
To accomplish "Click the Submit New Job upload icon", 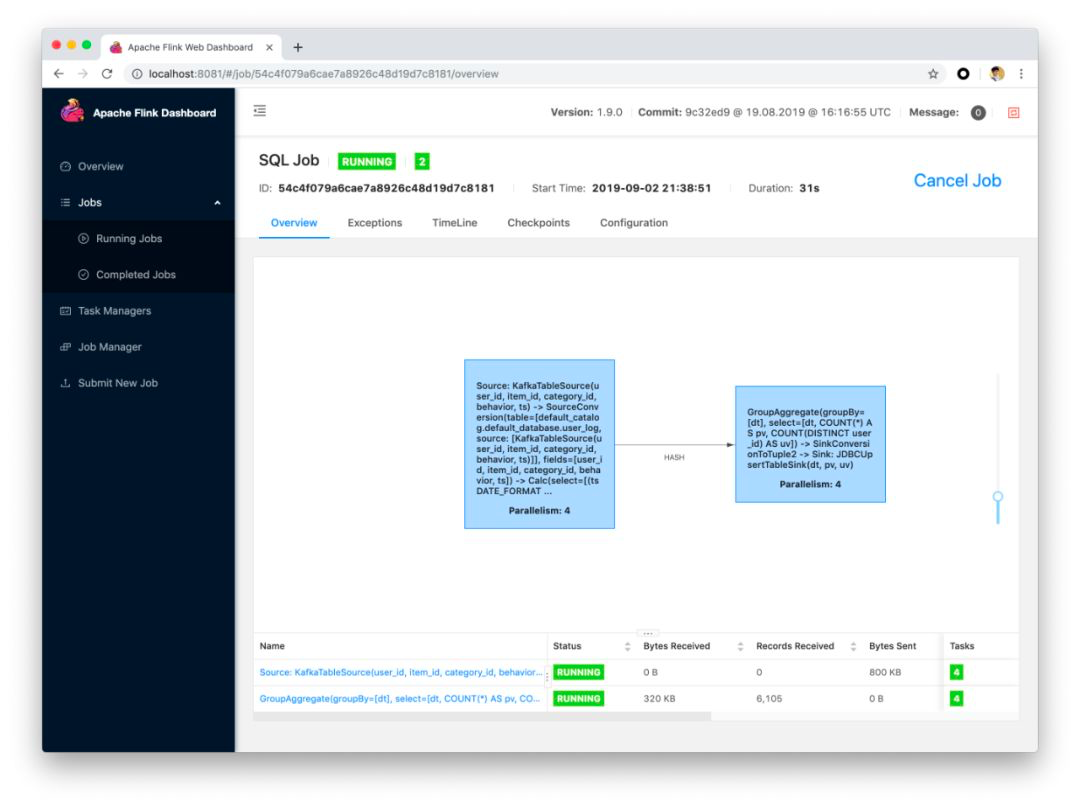I will (65, 383).
